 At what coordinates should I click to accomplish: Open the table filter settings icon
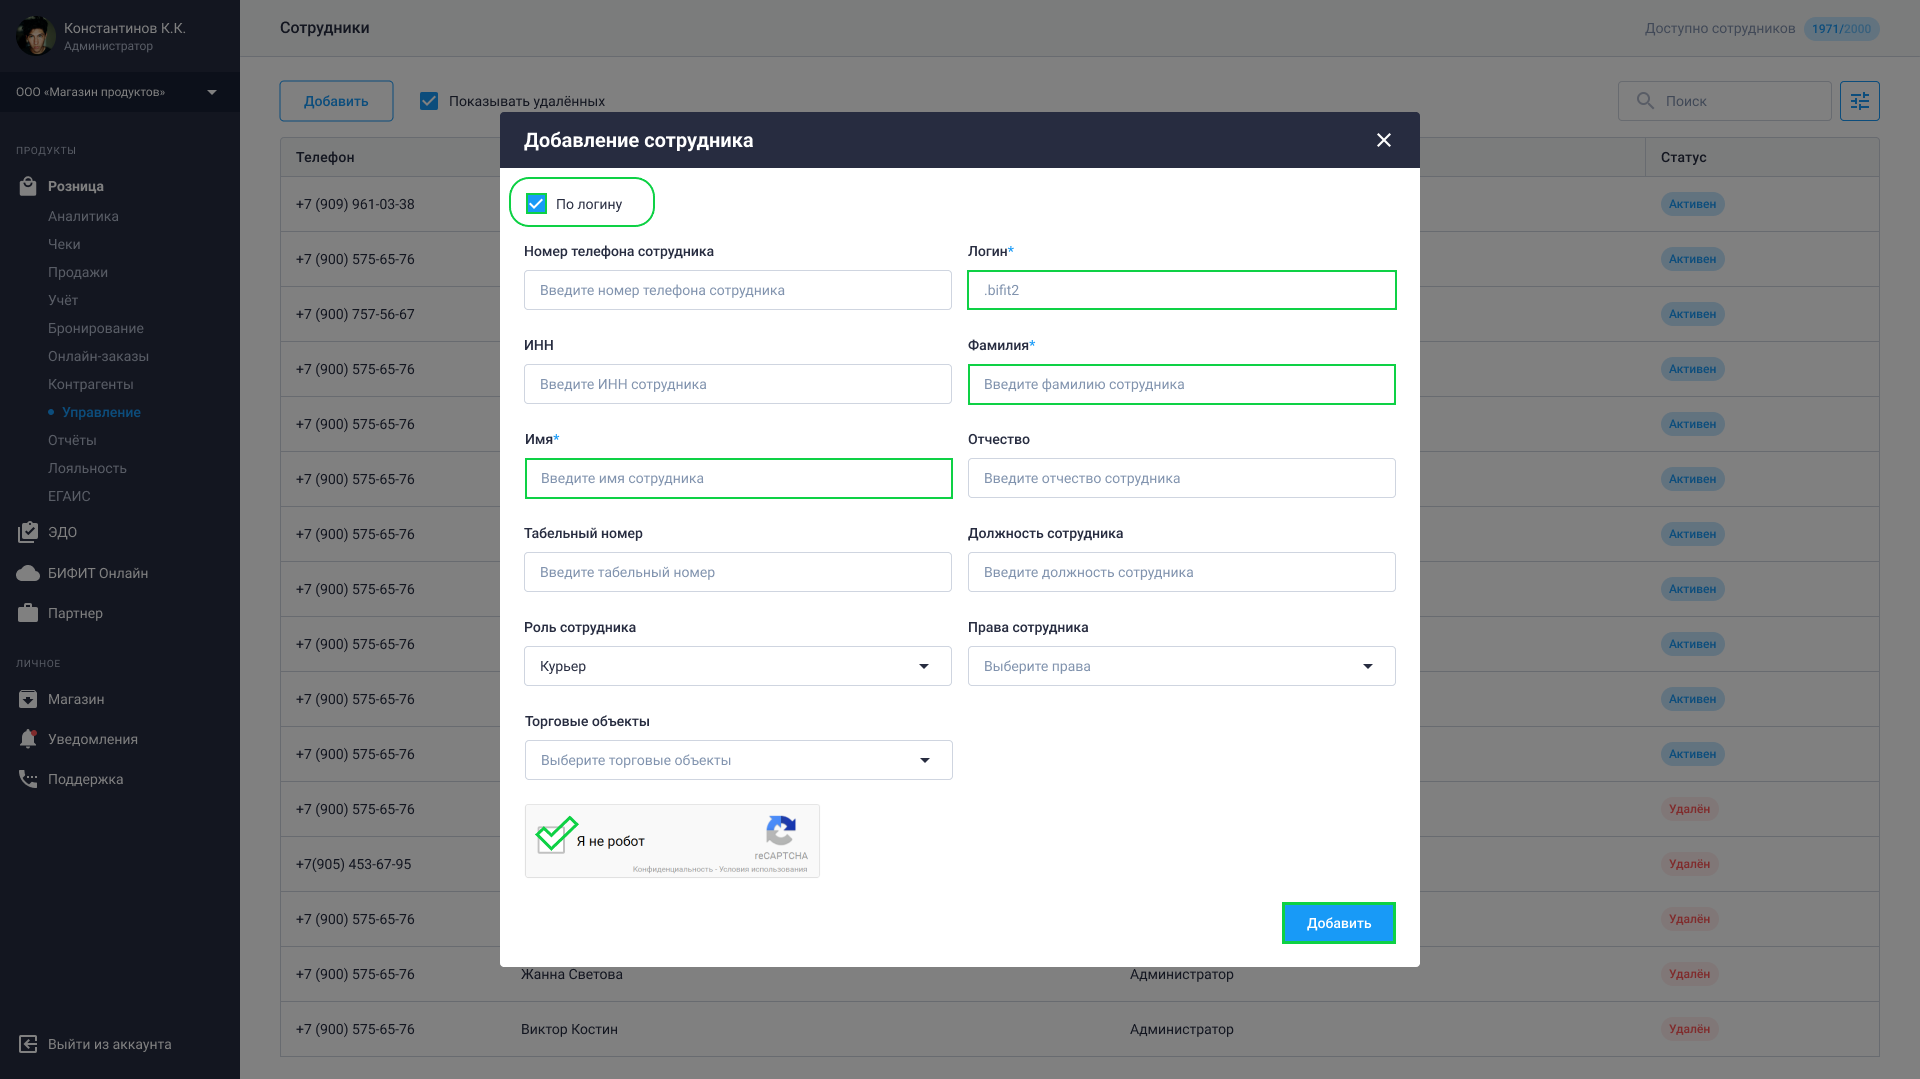point(1859,101)
